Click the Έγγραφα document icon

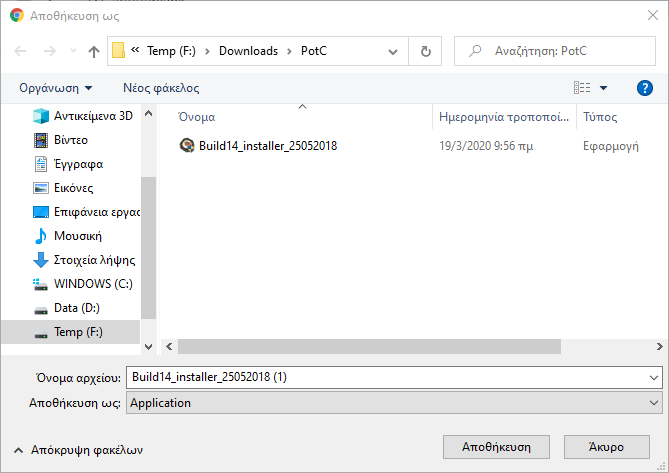click(x=41, y=164)
